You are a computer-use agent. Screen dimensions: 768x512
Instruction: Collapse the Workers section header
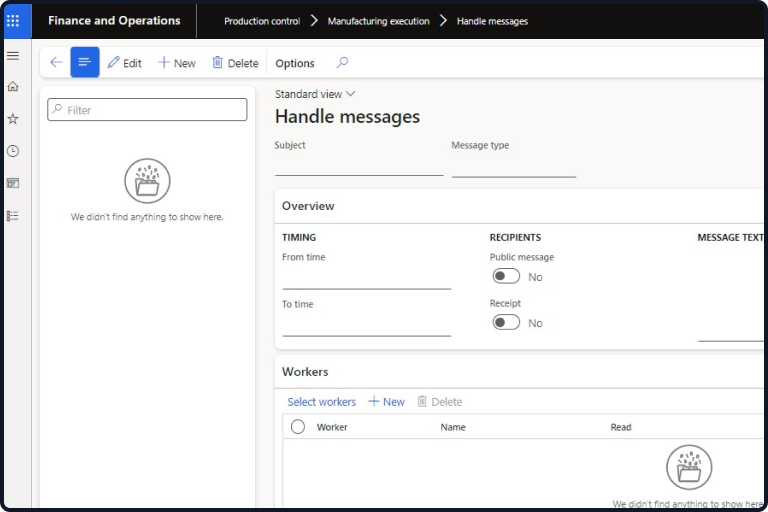point(519,372)
